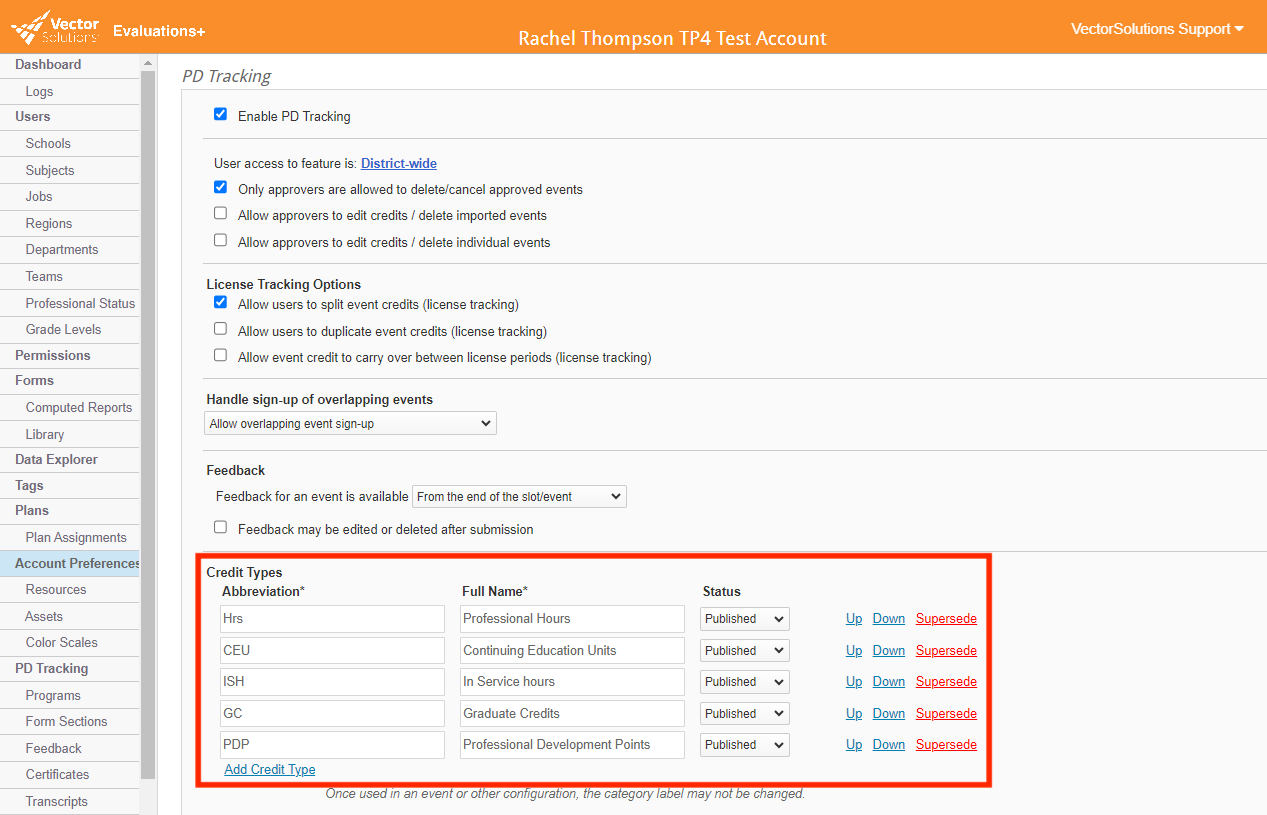This screenshot has width=1267, height=815.
Task: Check Allow users to duplicate event credits
Action: (221, 329)
